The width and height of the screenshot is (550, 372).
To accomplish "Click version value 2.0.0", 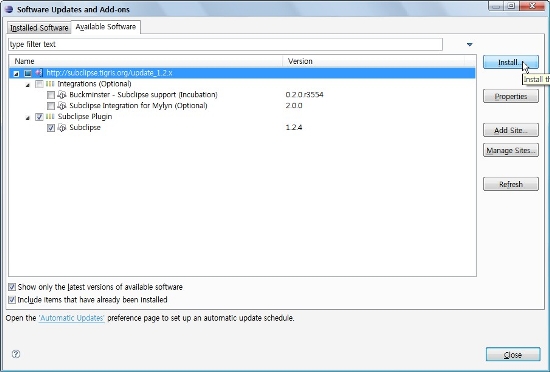I will pos(294,106).
